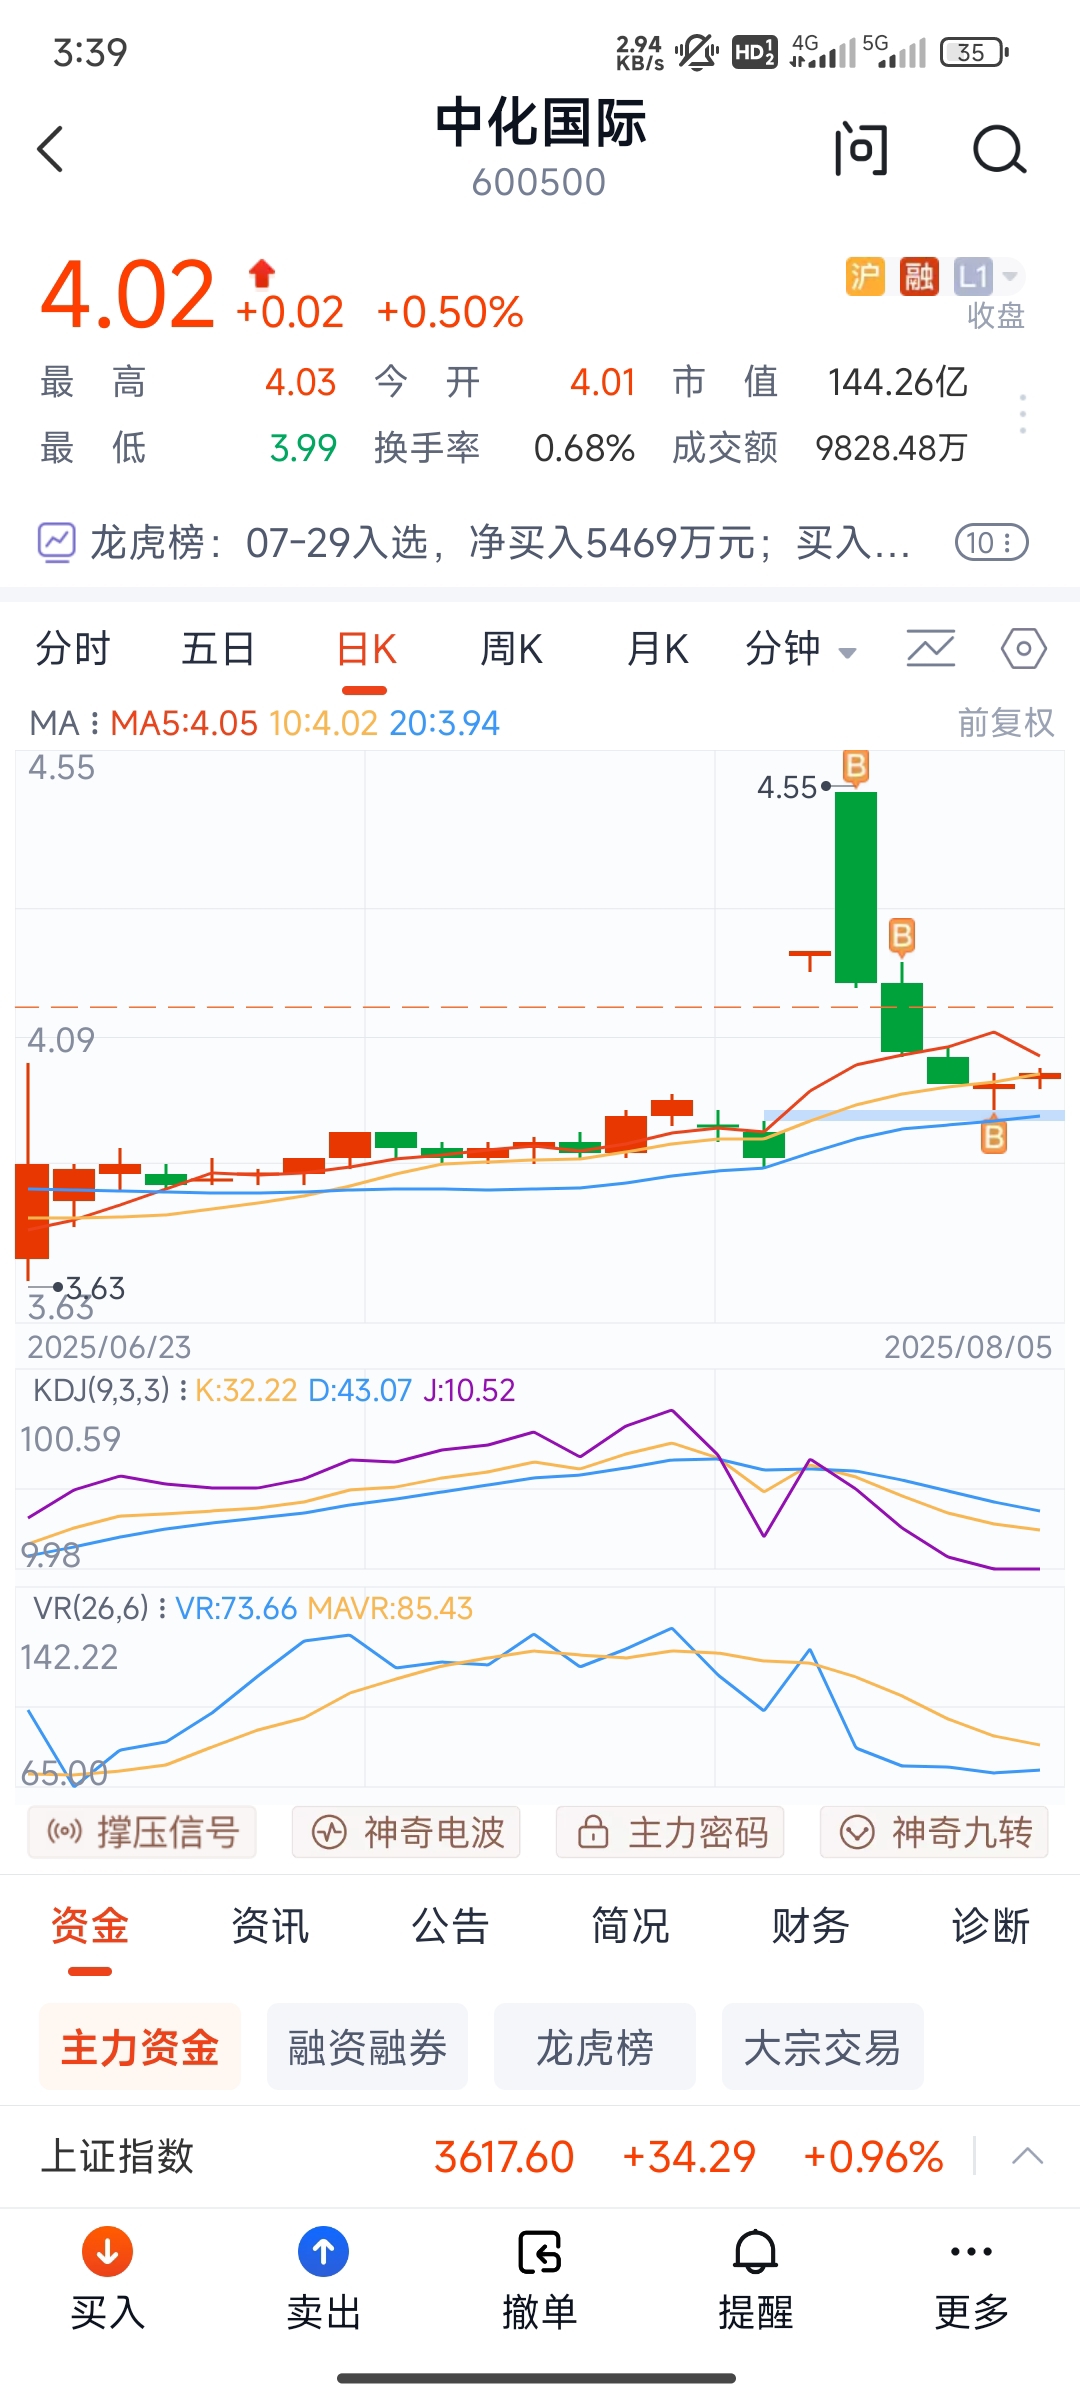Viewport: 1080px width, 2400px height.
Task: Switch to 周K chart tab
Action: pos(511,649)
